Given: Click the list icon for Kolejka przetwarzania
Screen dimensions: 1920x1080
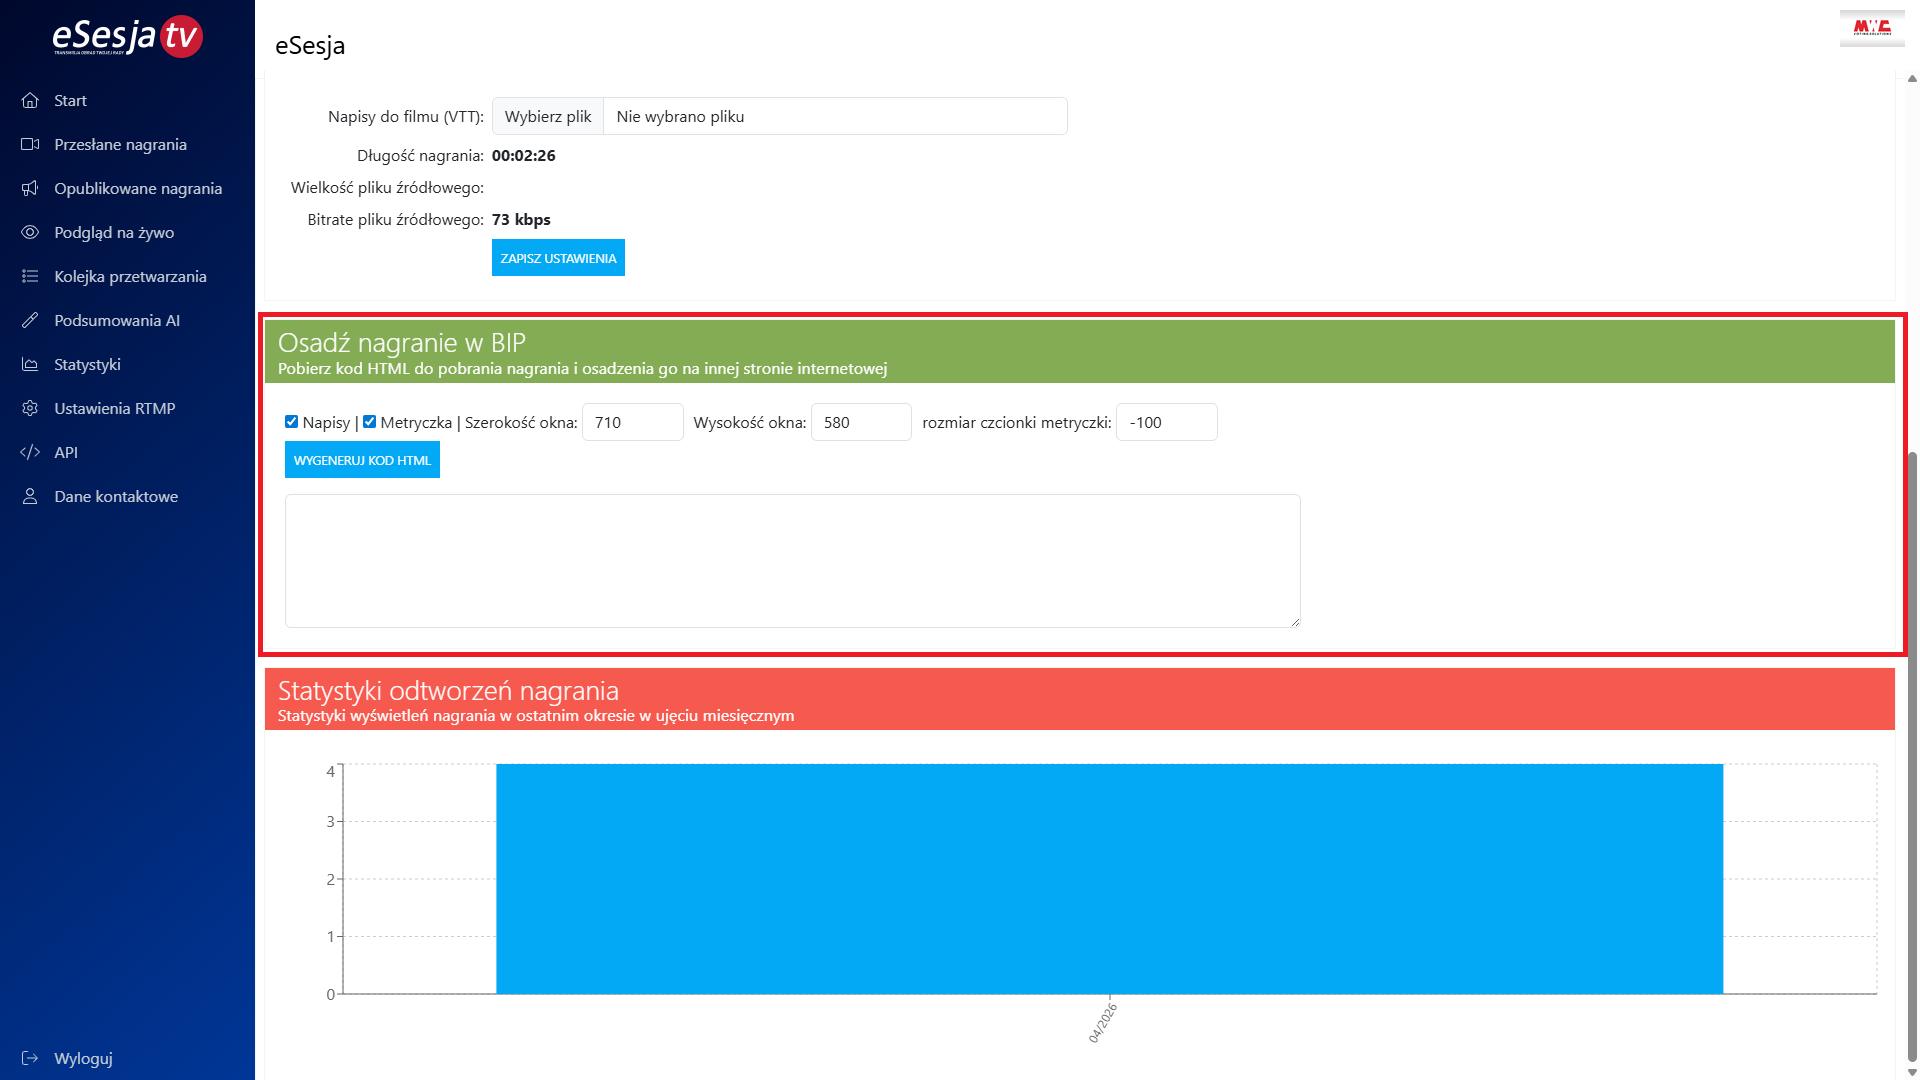Looking at the screenshot, I should tap(30, 276).
